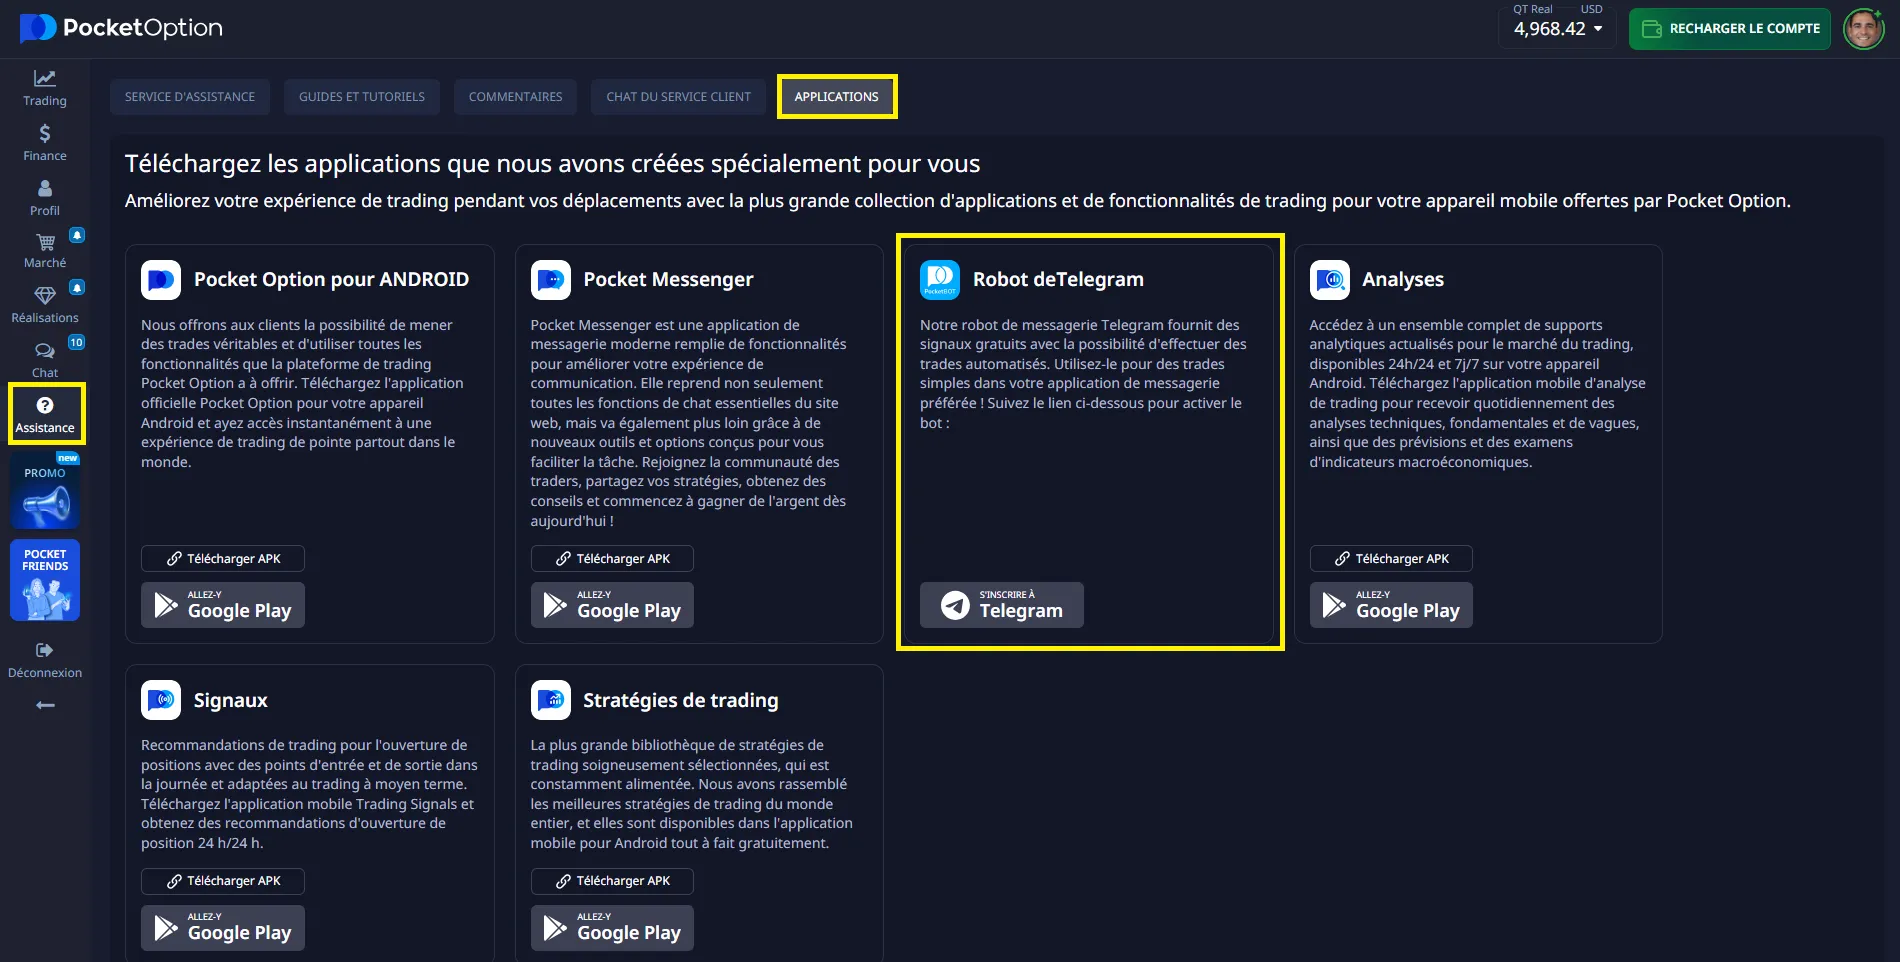Open the Commentaires tab
Viewport: 1900px width, 962px height.
click(x=516, y=97)
